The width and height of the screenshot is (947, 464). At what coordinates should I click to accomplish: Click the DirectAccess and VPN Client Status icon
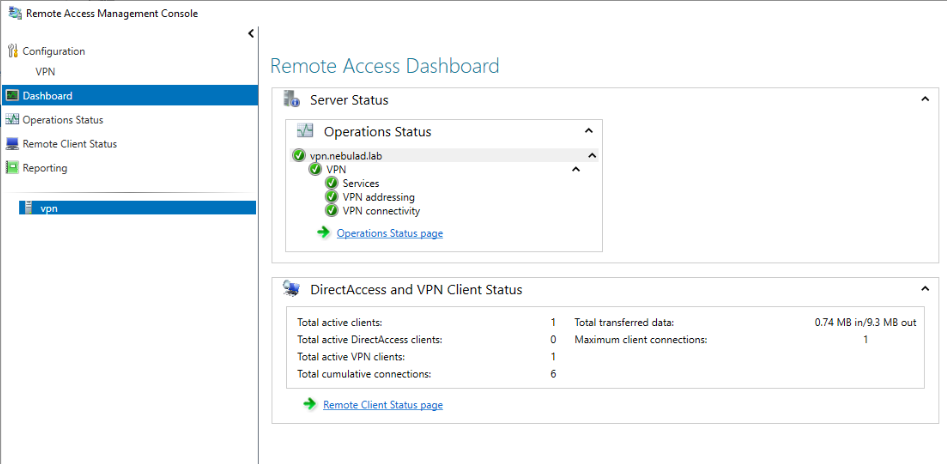292,289
